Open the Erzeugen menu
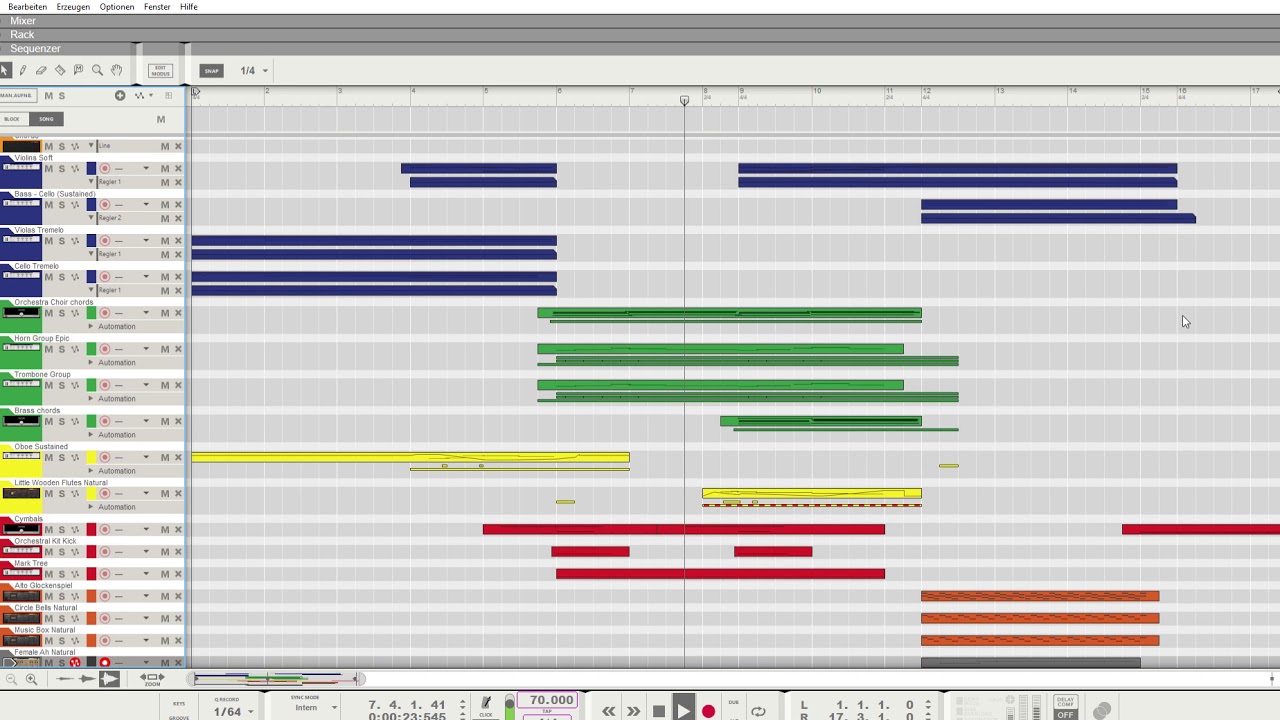 [x=73, y=7]
